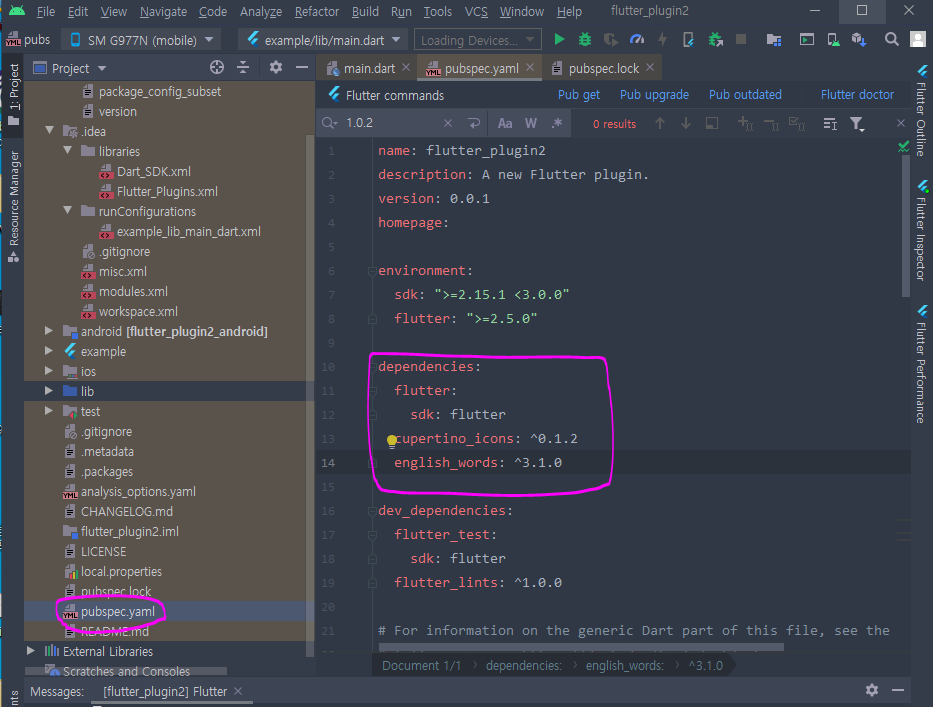Open Project panel settings gear
Image resolution: width=933 pixels, height=707 pixels.
tap(275, 67)
